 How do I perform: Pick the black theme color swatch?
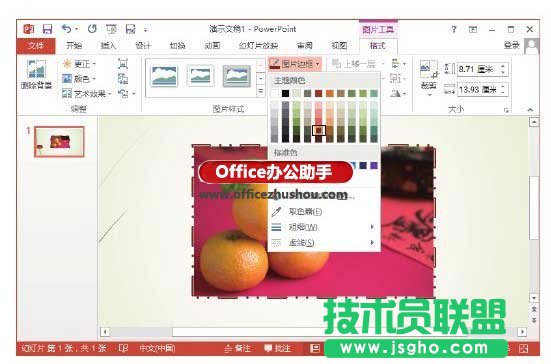click(x=285, y=93)
